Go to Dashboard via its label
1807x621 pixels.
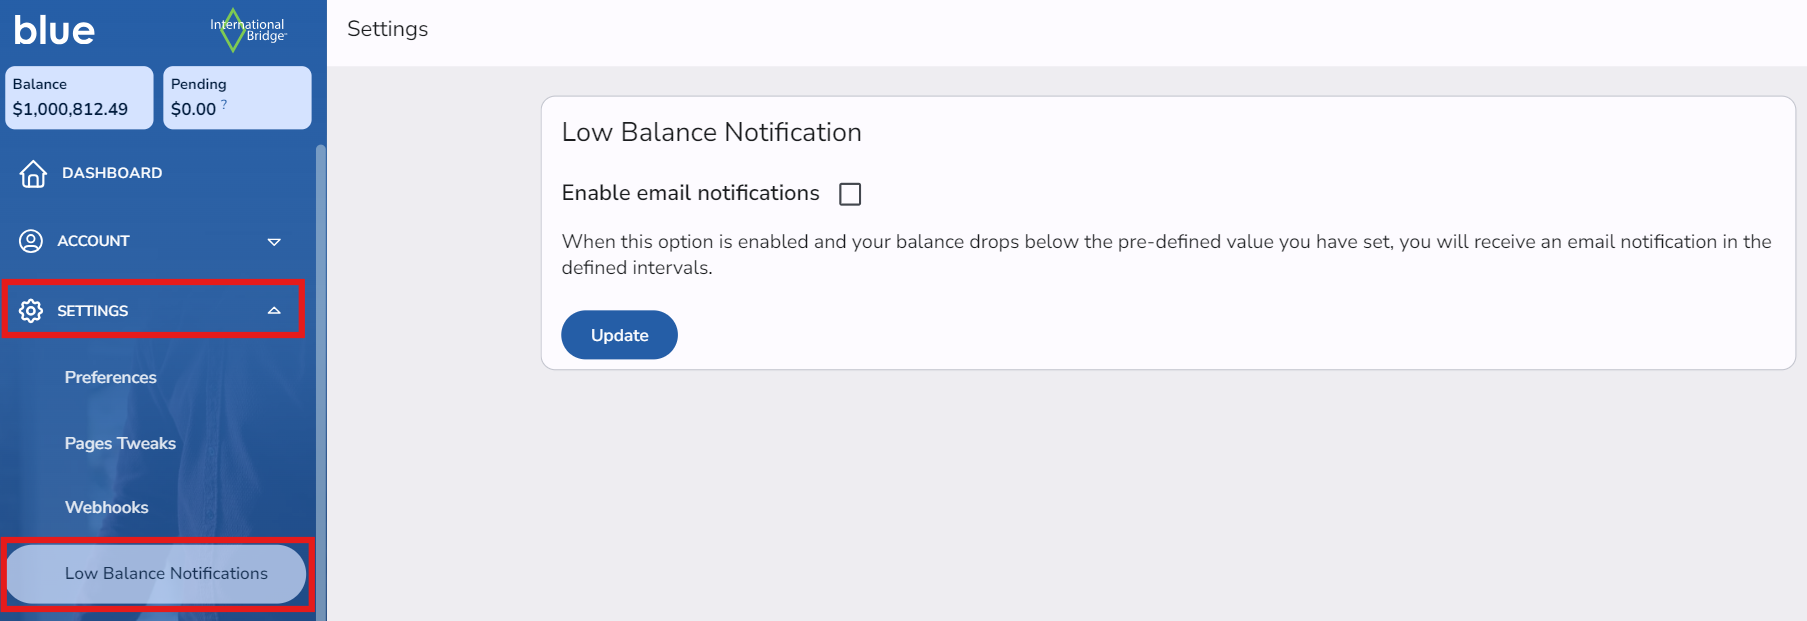point(112,173)
